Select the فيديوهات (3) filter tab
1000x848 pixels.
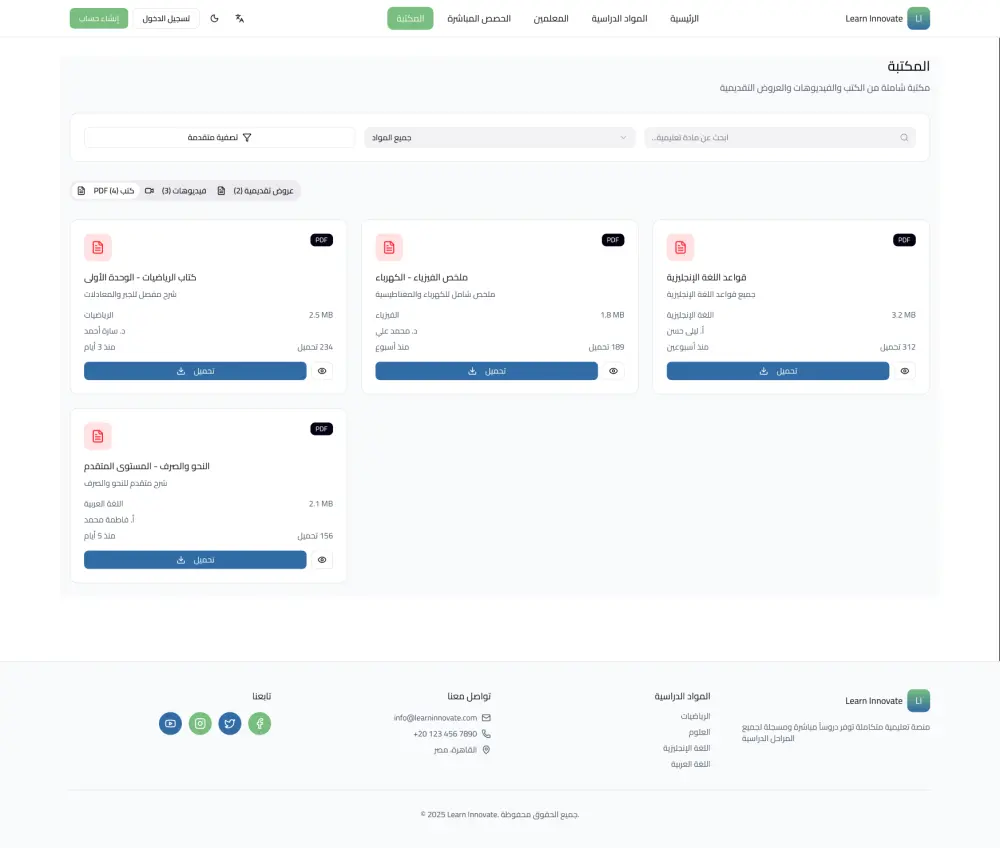tap(180, 190)
